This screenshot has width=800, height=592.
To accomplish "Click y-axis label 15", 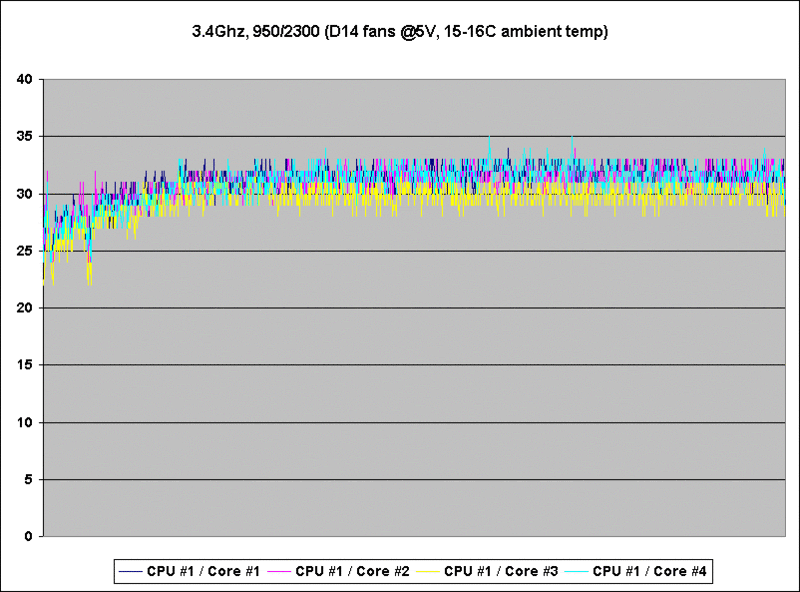I will (x=24, y=365).
